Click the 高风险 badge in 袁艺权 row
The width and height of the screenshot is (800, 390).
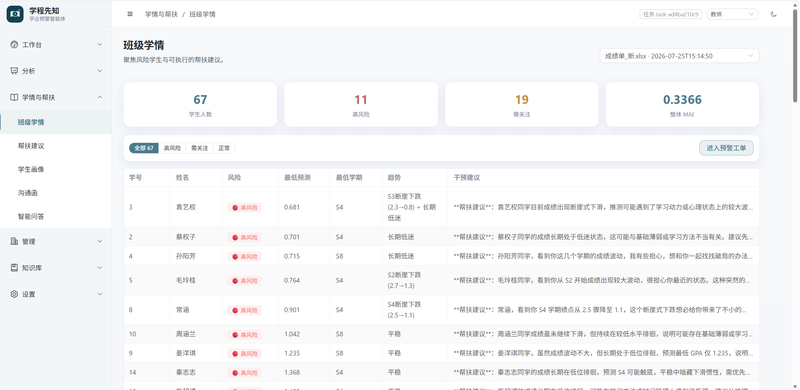tap(244, 207)
